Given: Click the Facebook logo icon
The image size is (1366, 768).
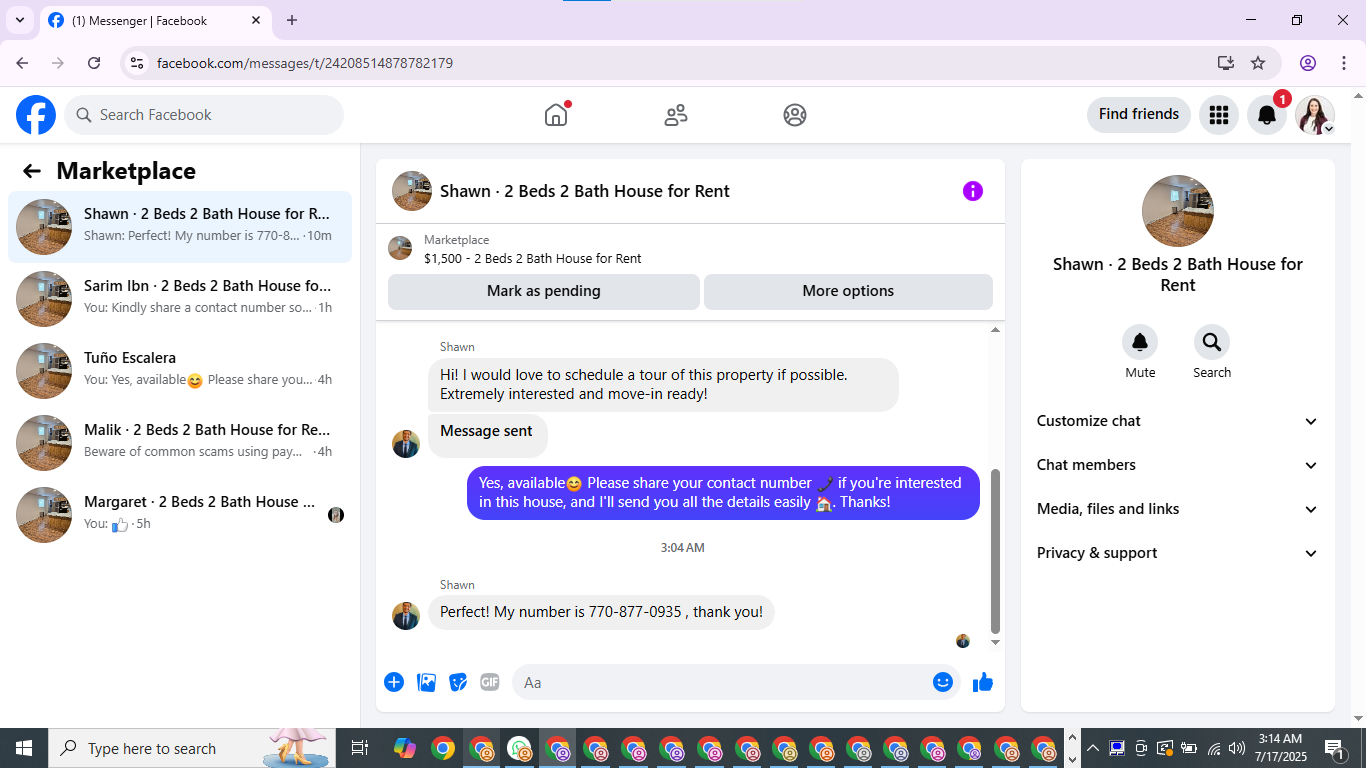Looking at the screenshot, I should (36, 115).
